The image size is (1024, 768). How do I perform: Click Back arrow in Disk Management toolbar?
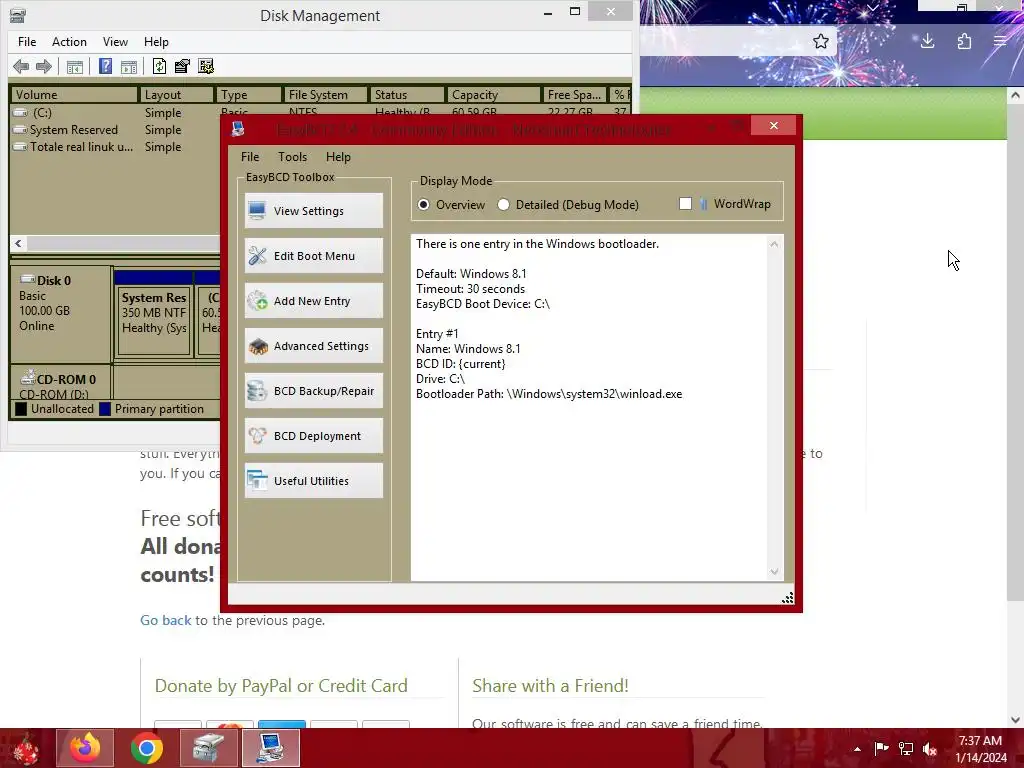coord(21,66)
